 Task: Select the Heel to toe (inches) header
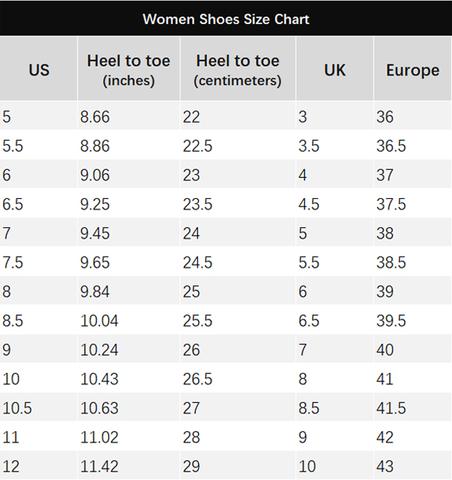129,69
